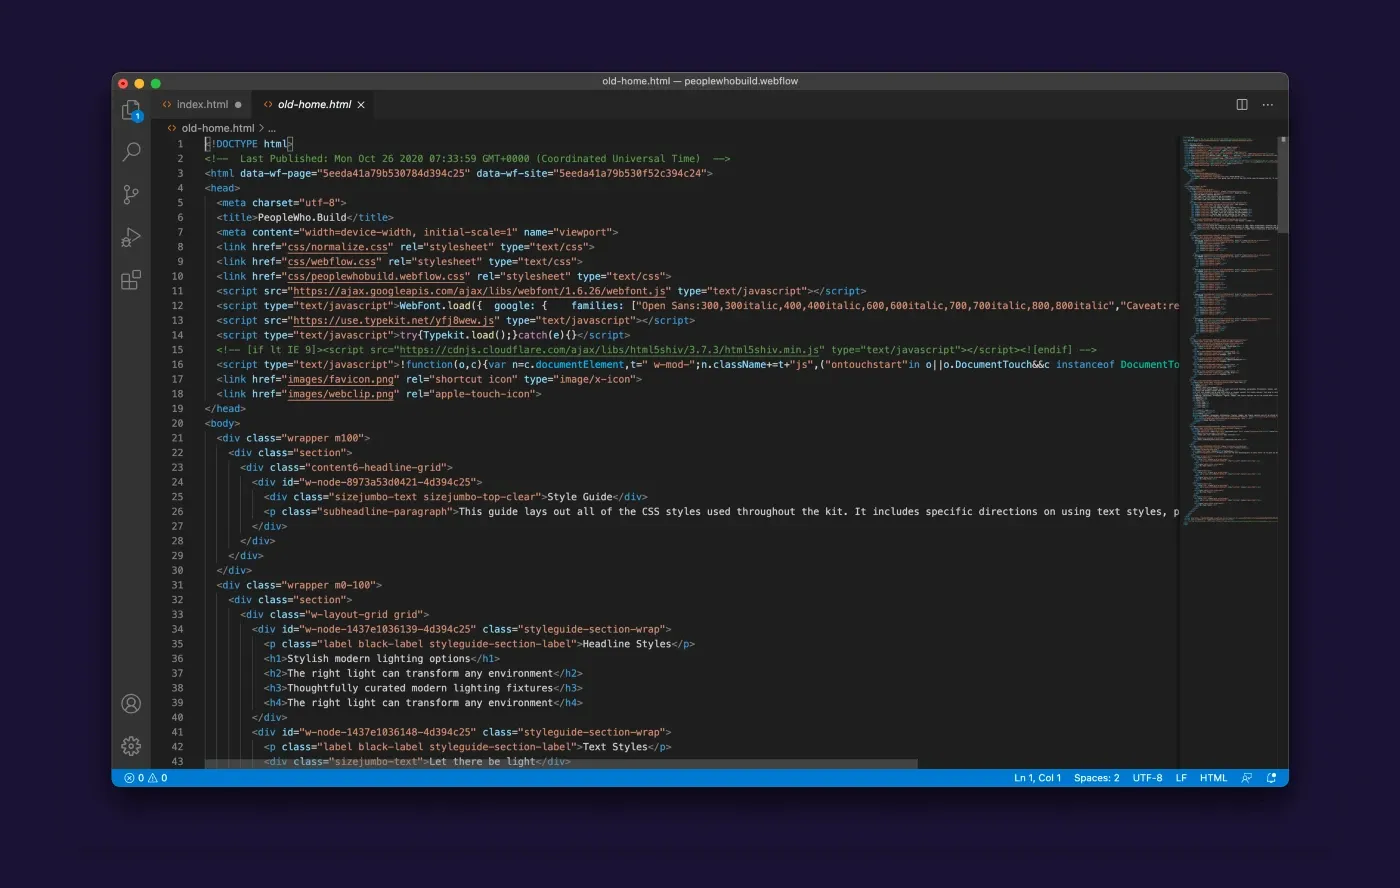Click the window title old-home.html — peoplewhobuild.webflow
Image resolution: width=1400 pixels, height=888 pixels.
pyautogui.click(x=700, y=81)
